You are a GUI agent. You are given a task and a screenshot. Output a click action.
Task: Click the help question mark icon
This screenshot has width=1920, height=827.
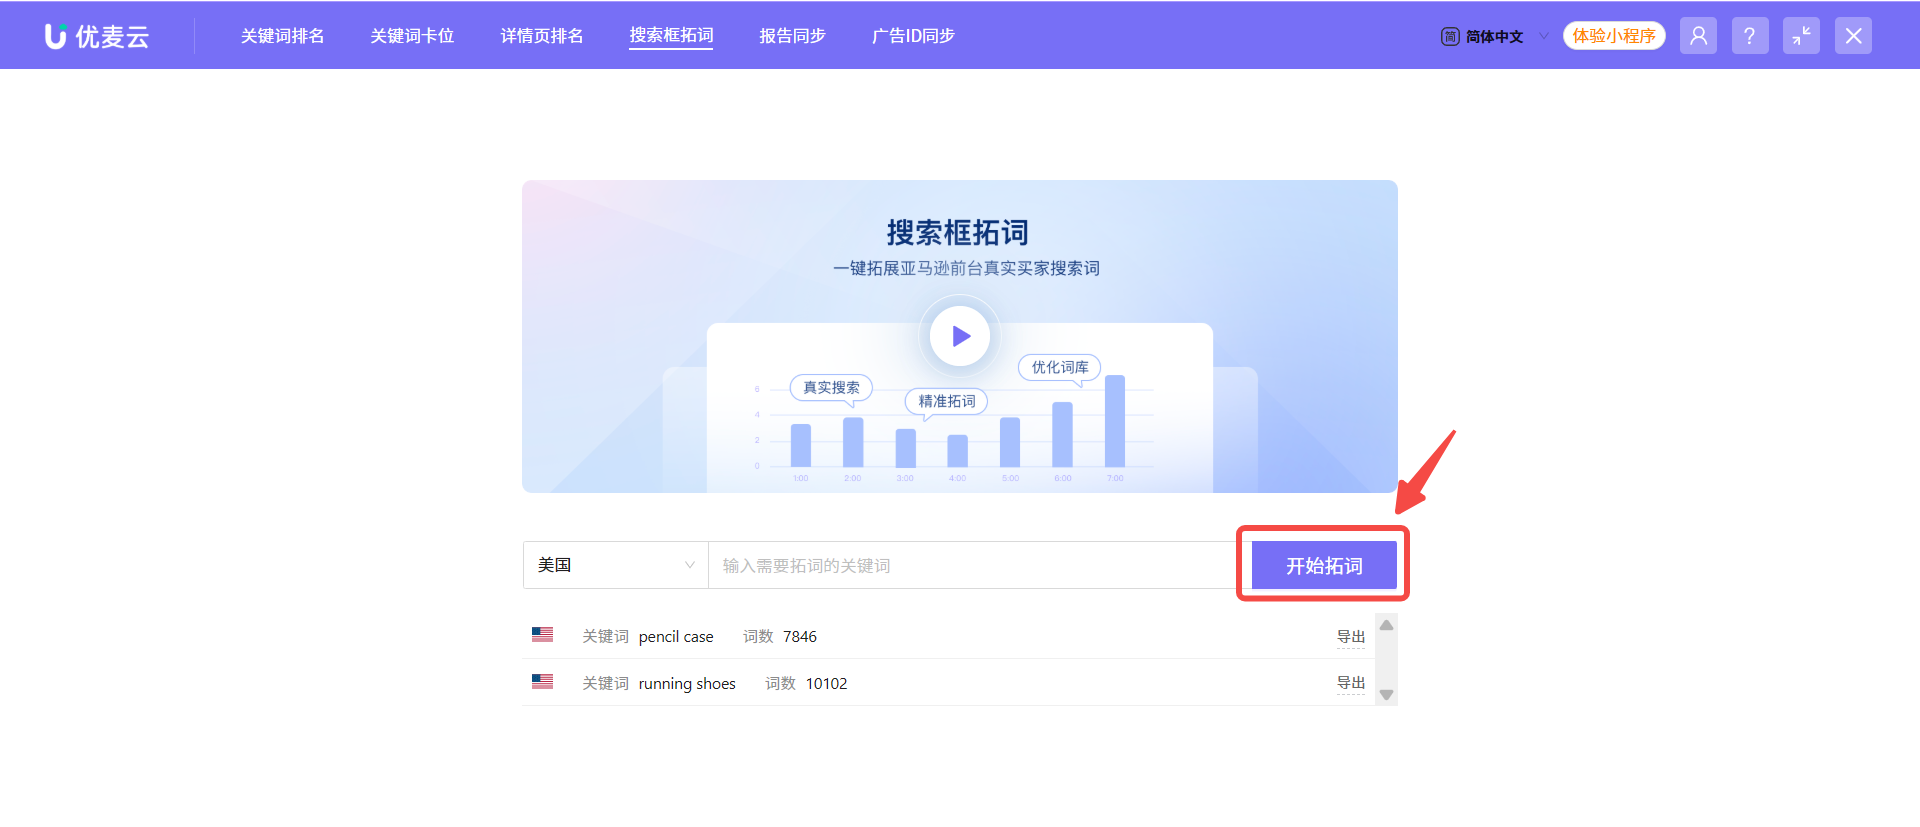[1750, 36]
